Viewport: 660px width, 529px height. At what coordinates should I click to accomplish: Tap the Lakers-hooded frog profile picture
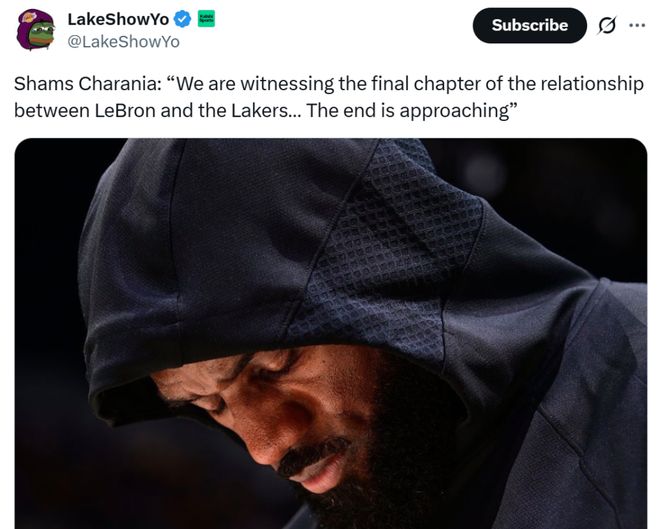pyautogui.click(x=36, y=29)
